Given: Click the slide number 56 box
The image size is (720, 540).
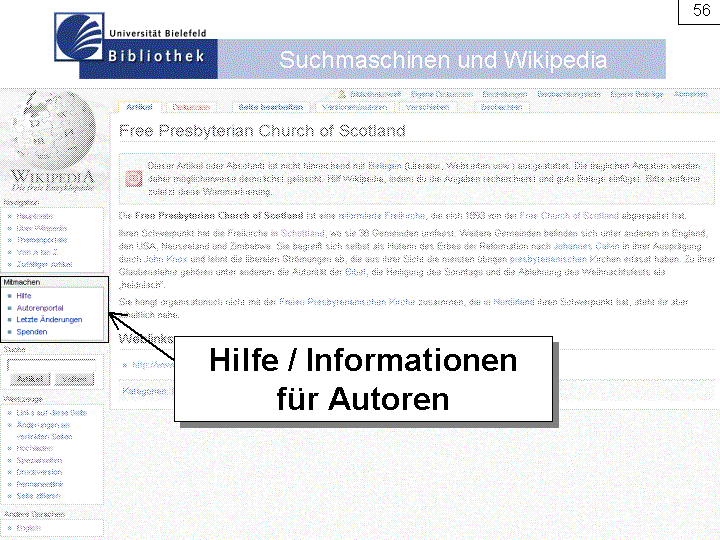Looking at the screenshot, I should coord(701,11).
